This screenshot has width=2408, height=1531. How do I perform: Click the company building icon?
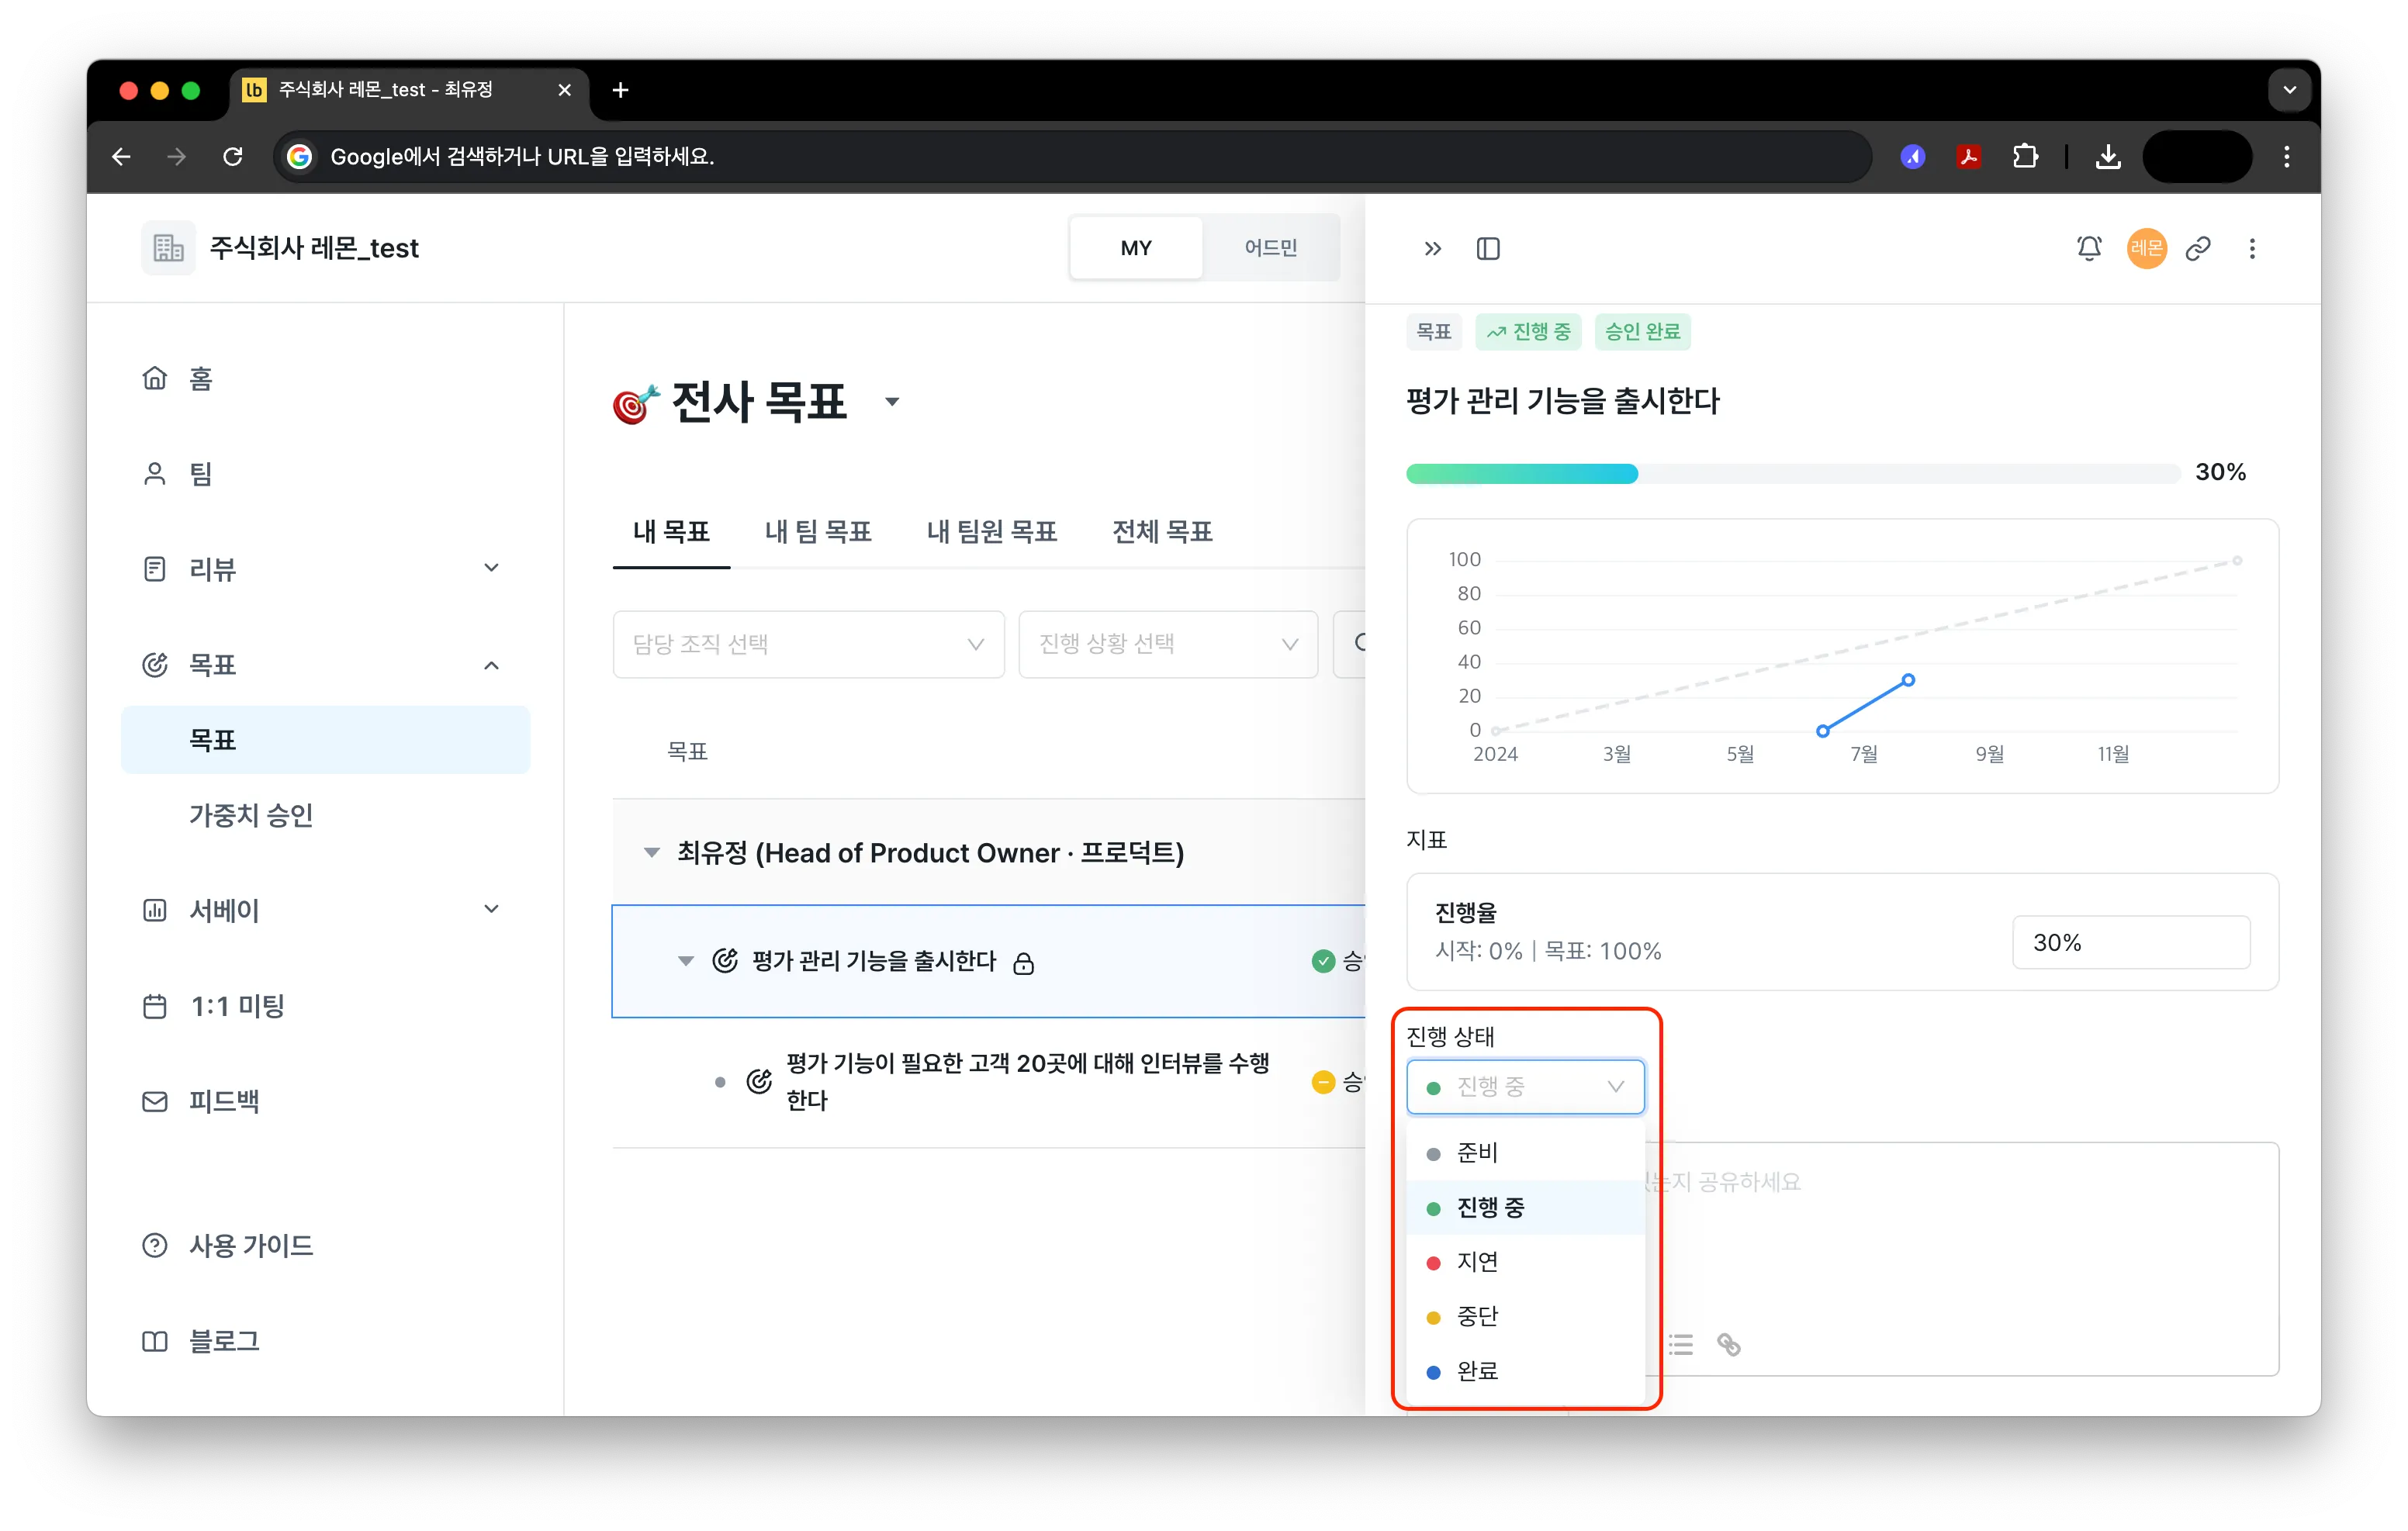coord(168,247)
